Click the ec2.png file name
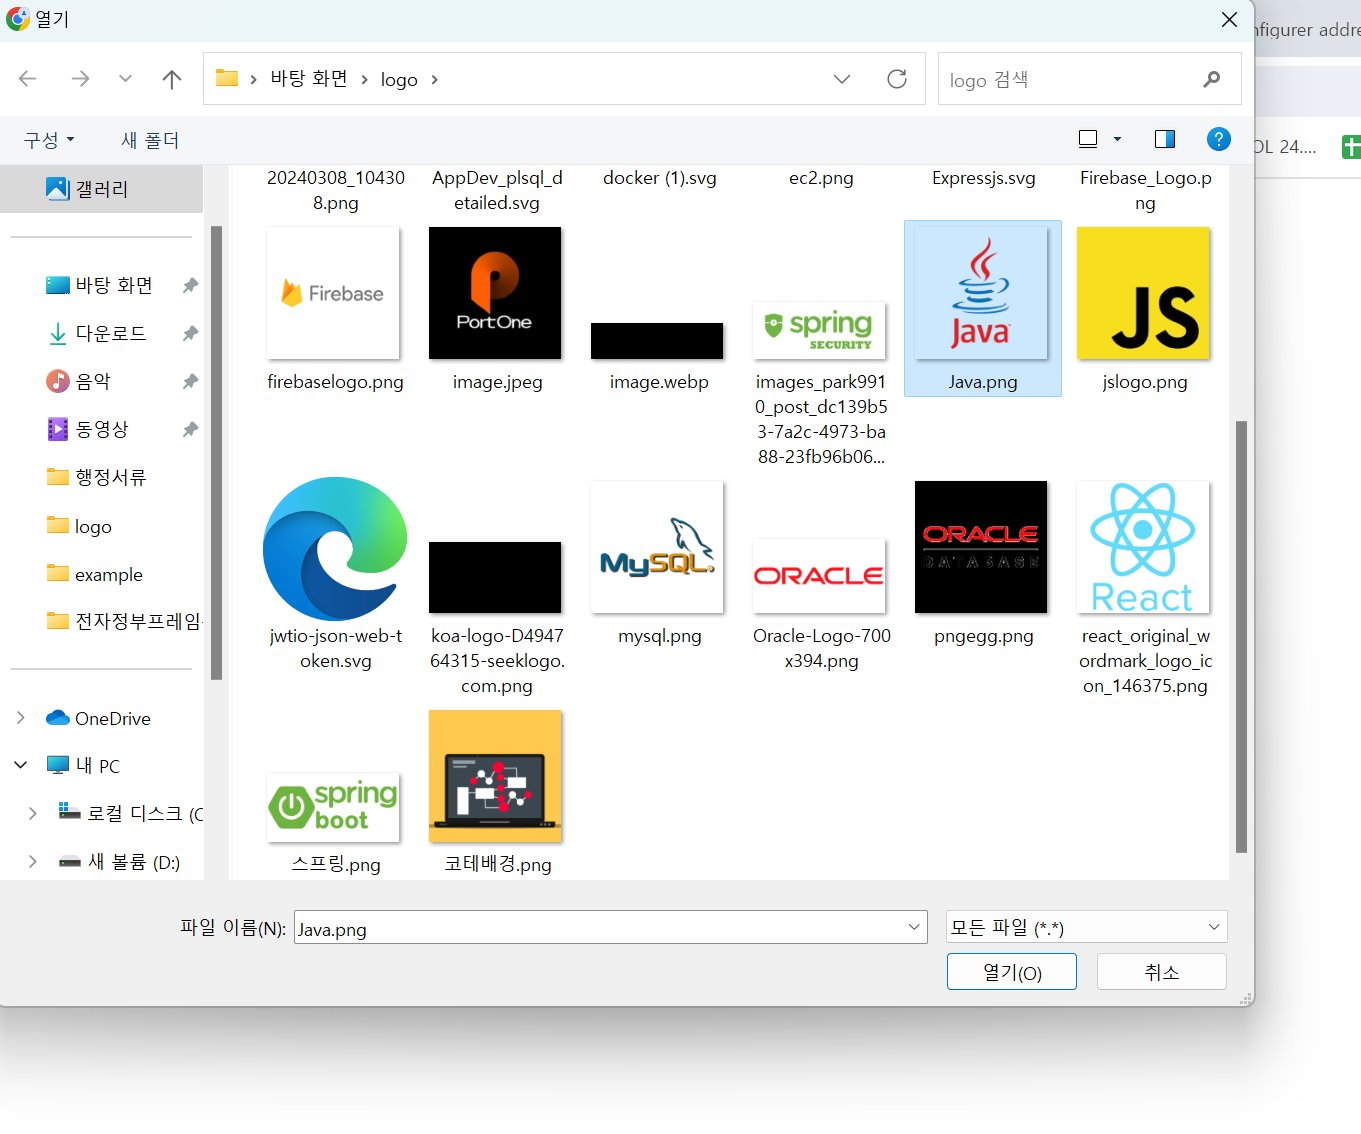This screenshot has width=1361, height=1134. coord(821,178)
